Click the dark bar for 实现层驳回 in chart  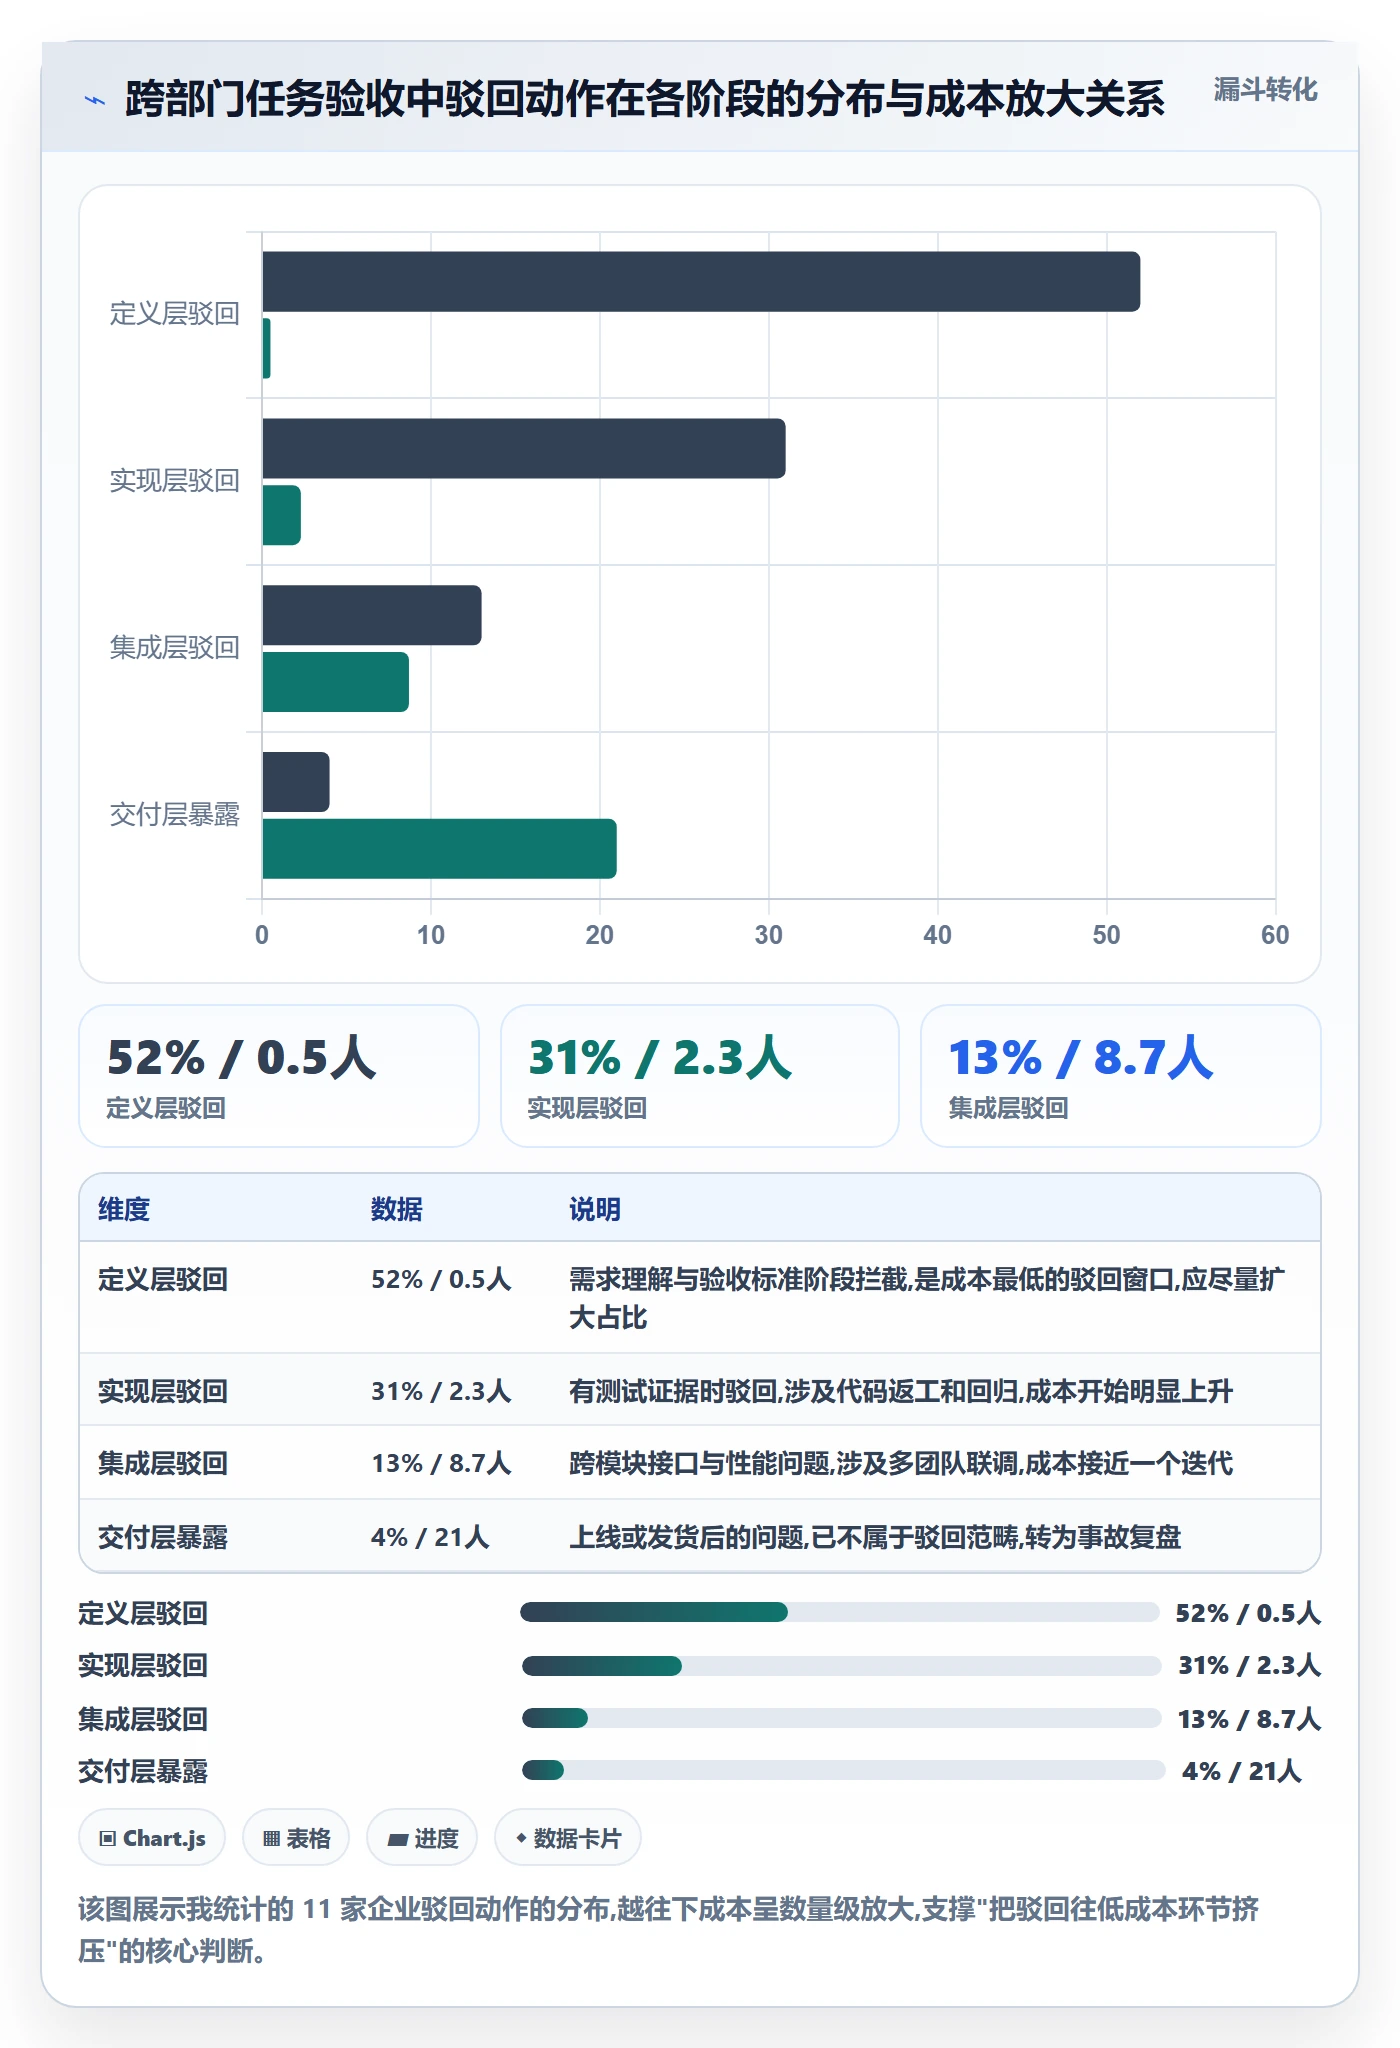point(524,448)
